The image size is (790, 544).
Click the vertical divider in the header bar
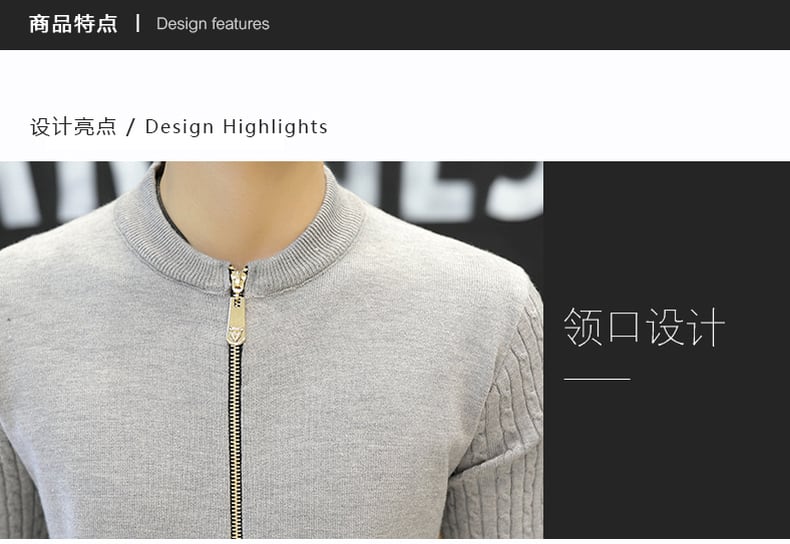(138, 24)
